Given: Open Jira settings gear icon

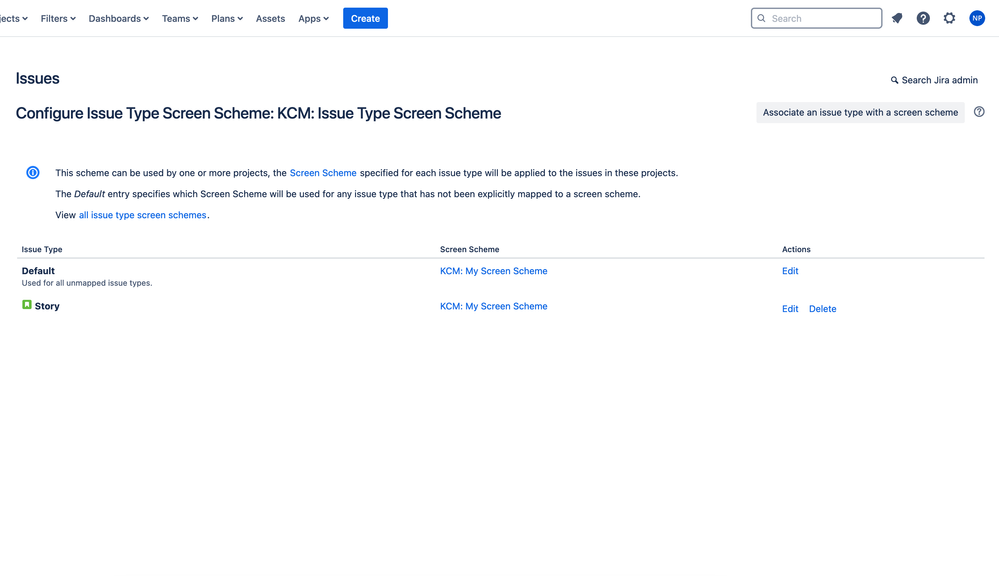Looking at the screenshot, I should 949,17.
